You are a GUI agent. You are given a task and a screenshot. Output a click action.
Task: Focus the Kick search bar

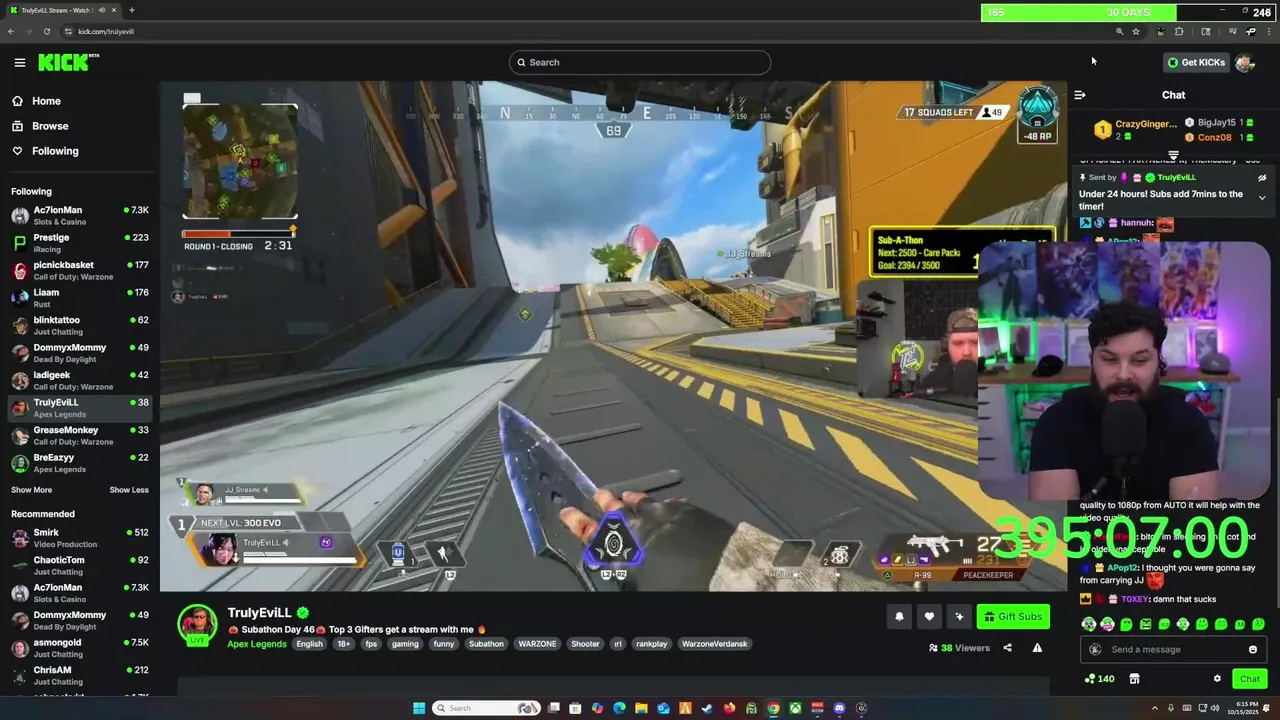coord(640,62)
